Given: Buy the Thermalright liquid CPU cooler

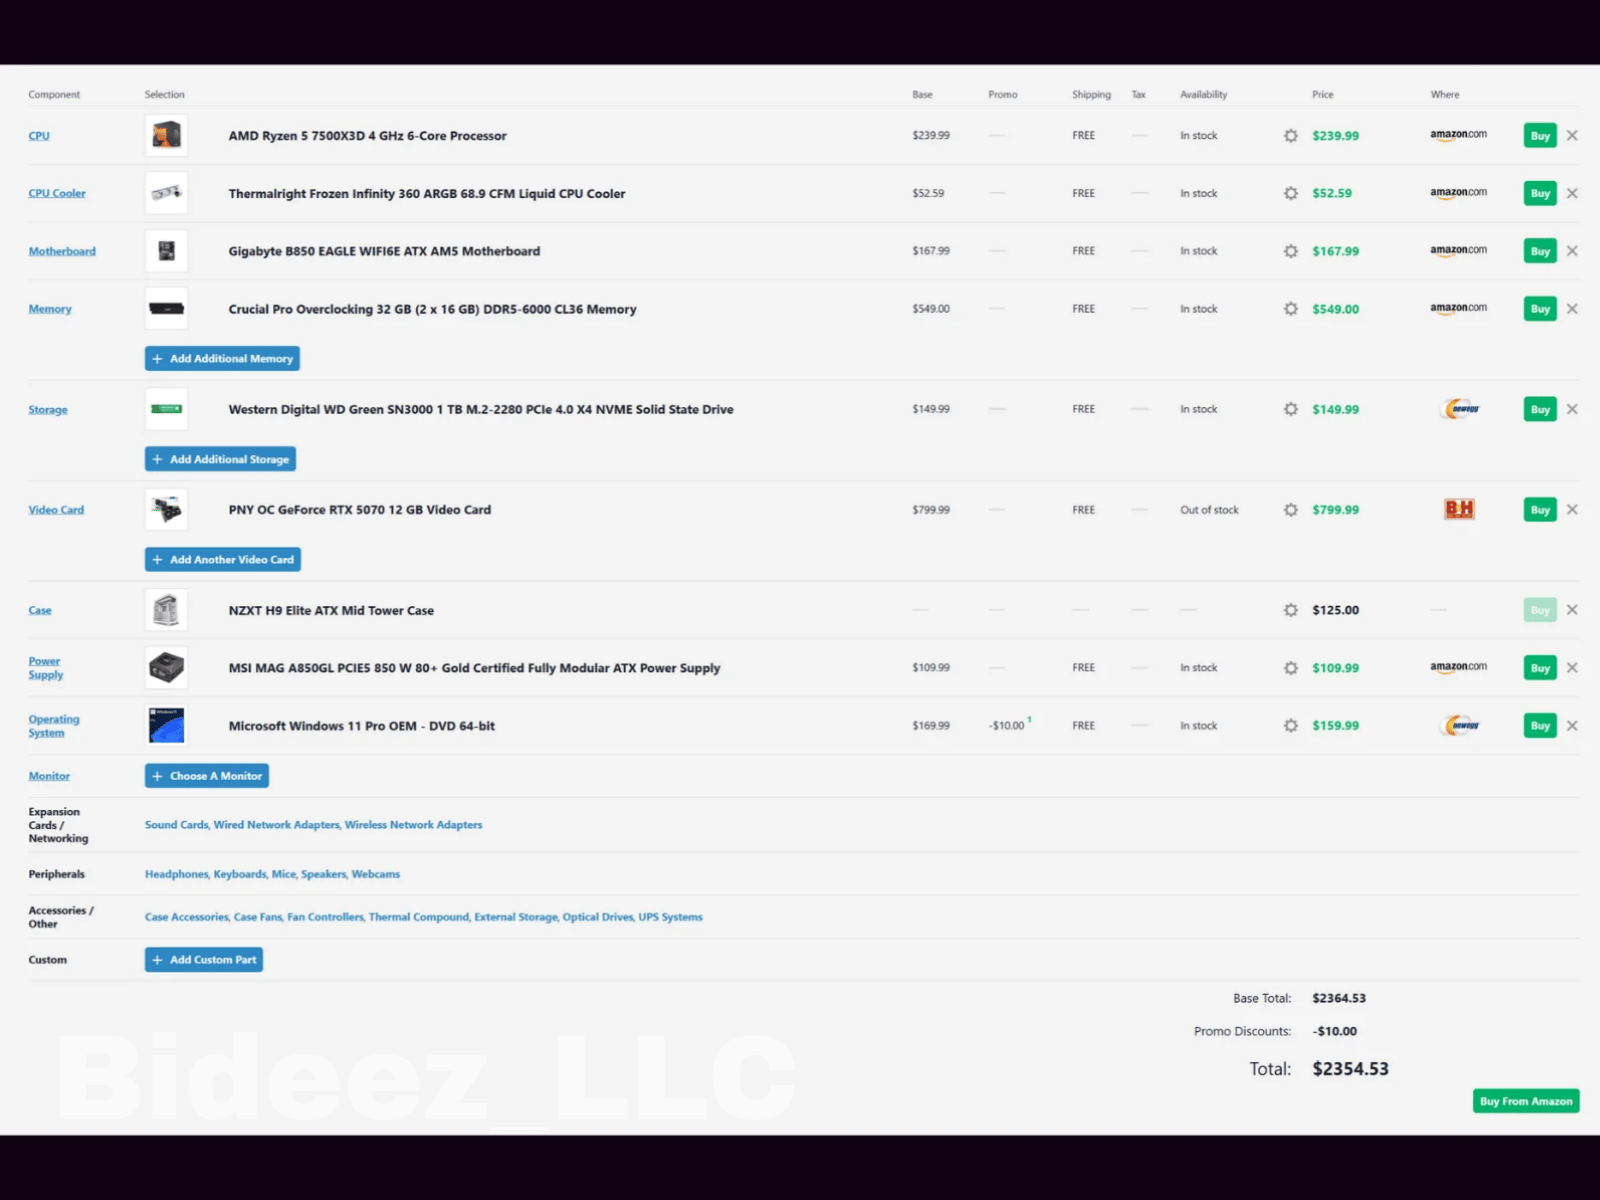Looking at the screenshot, I should 1540,194.
